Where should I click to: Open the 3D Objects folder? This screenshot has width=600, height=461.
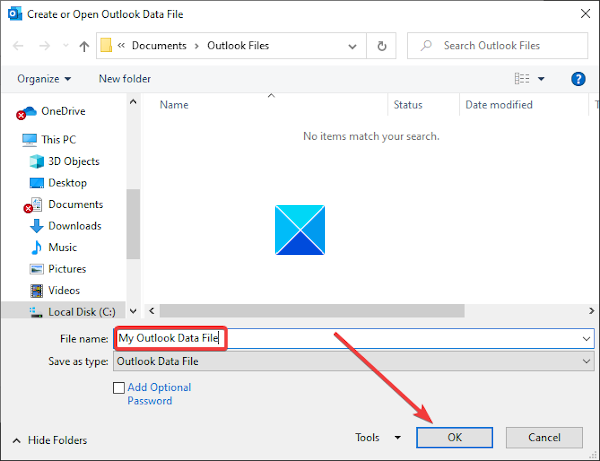coord(74,161)
